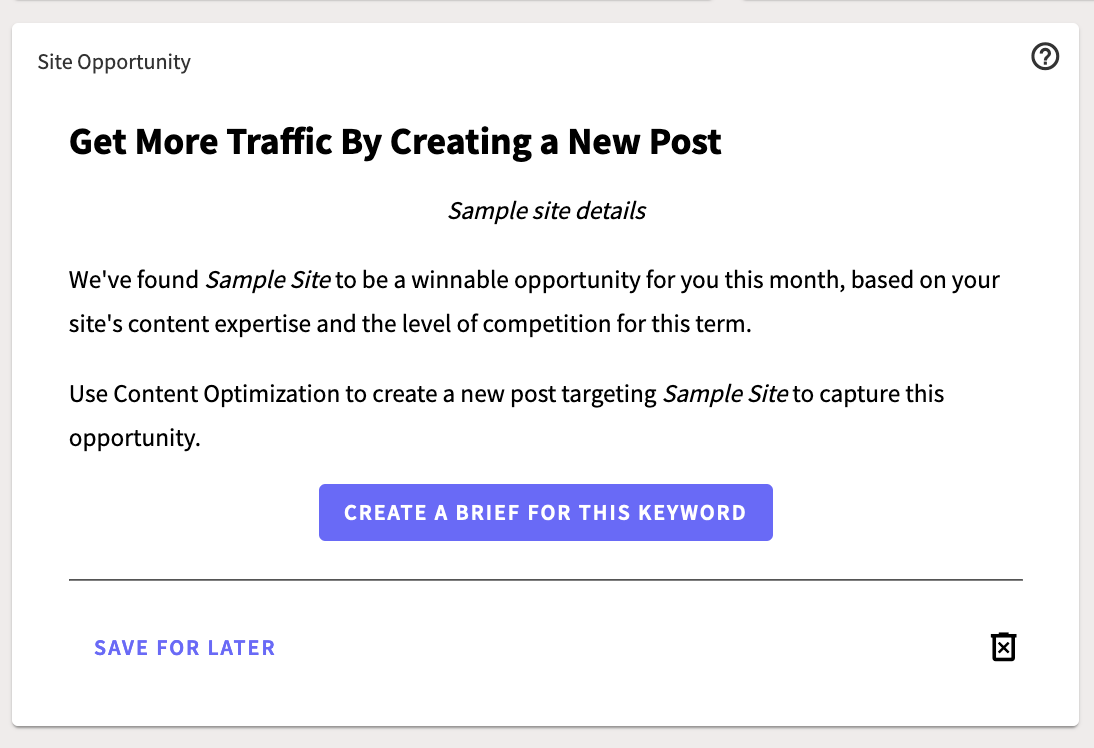Screen dimensions: 1094x748
Task: Click the phrase "to capture this"
Action: (x=869, y=394)
